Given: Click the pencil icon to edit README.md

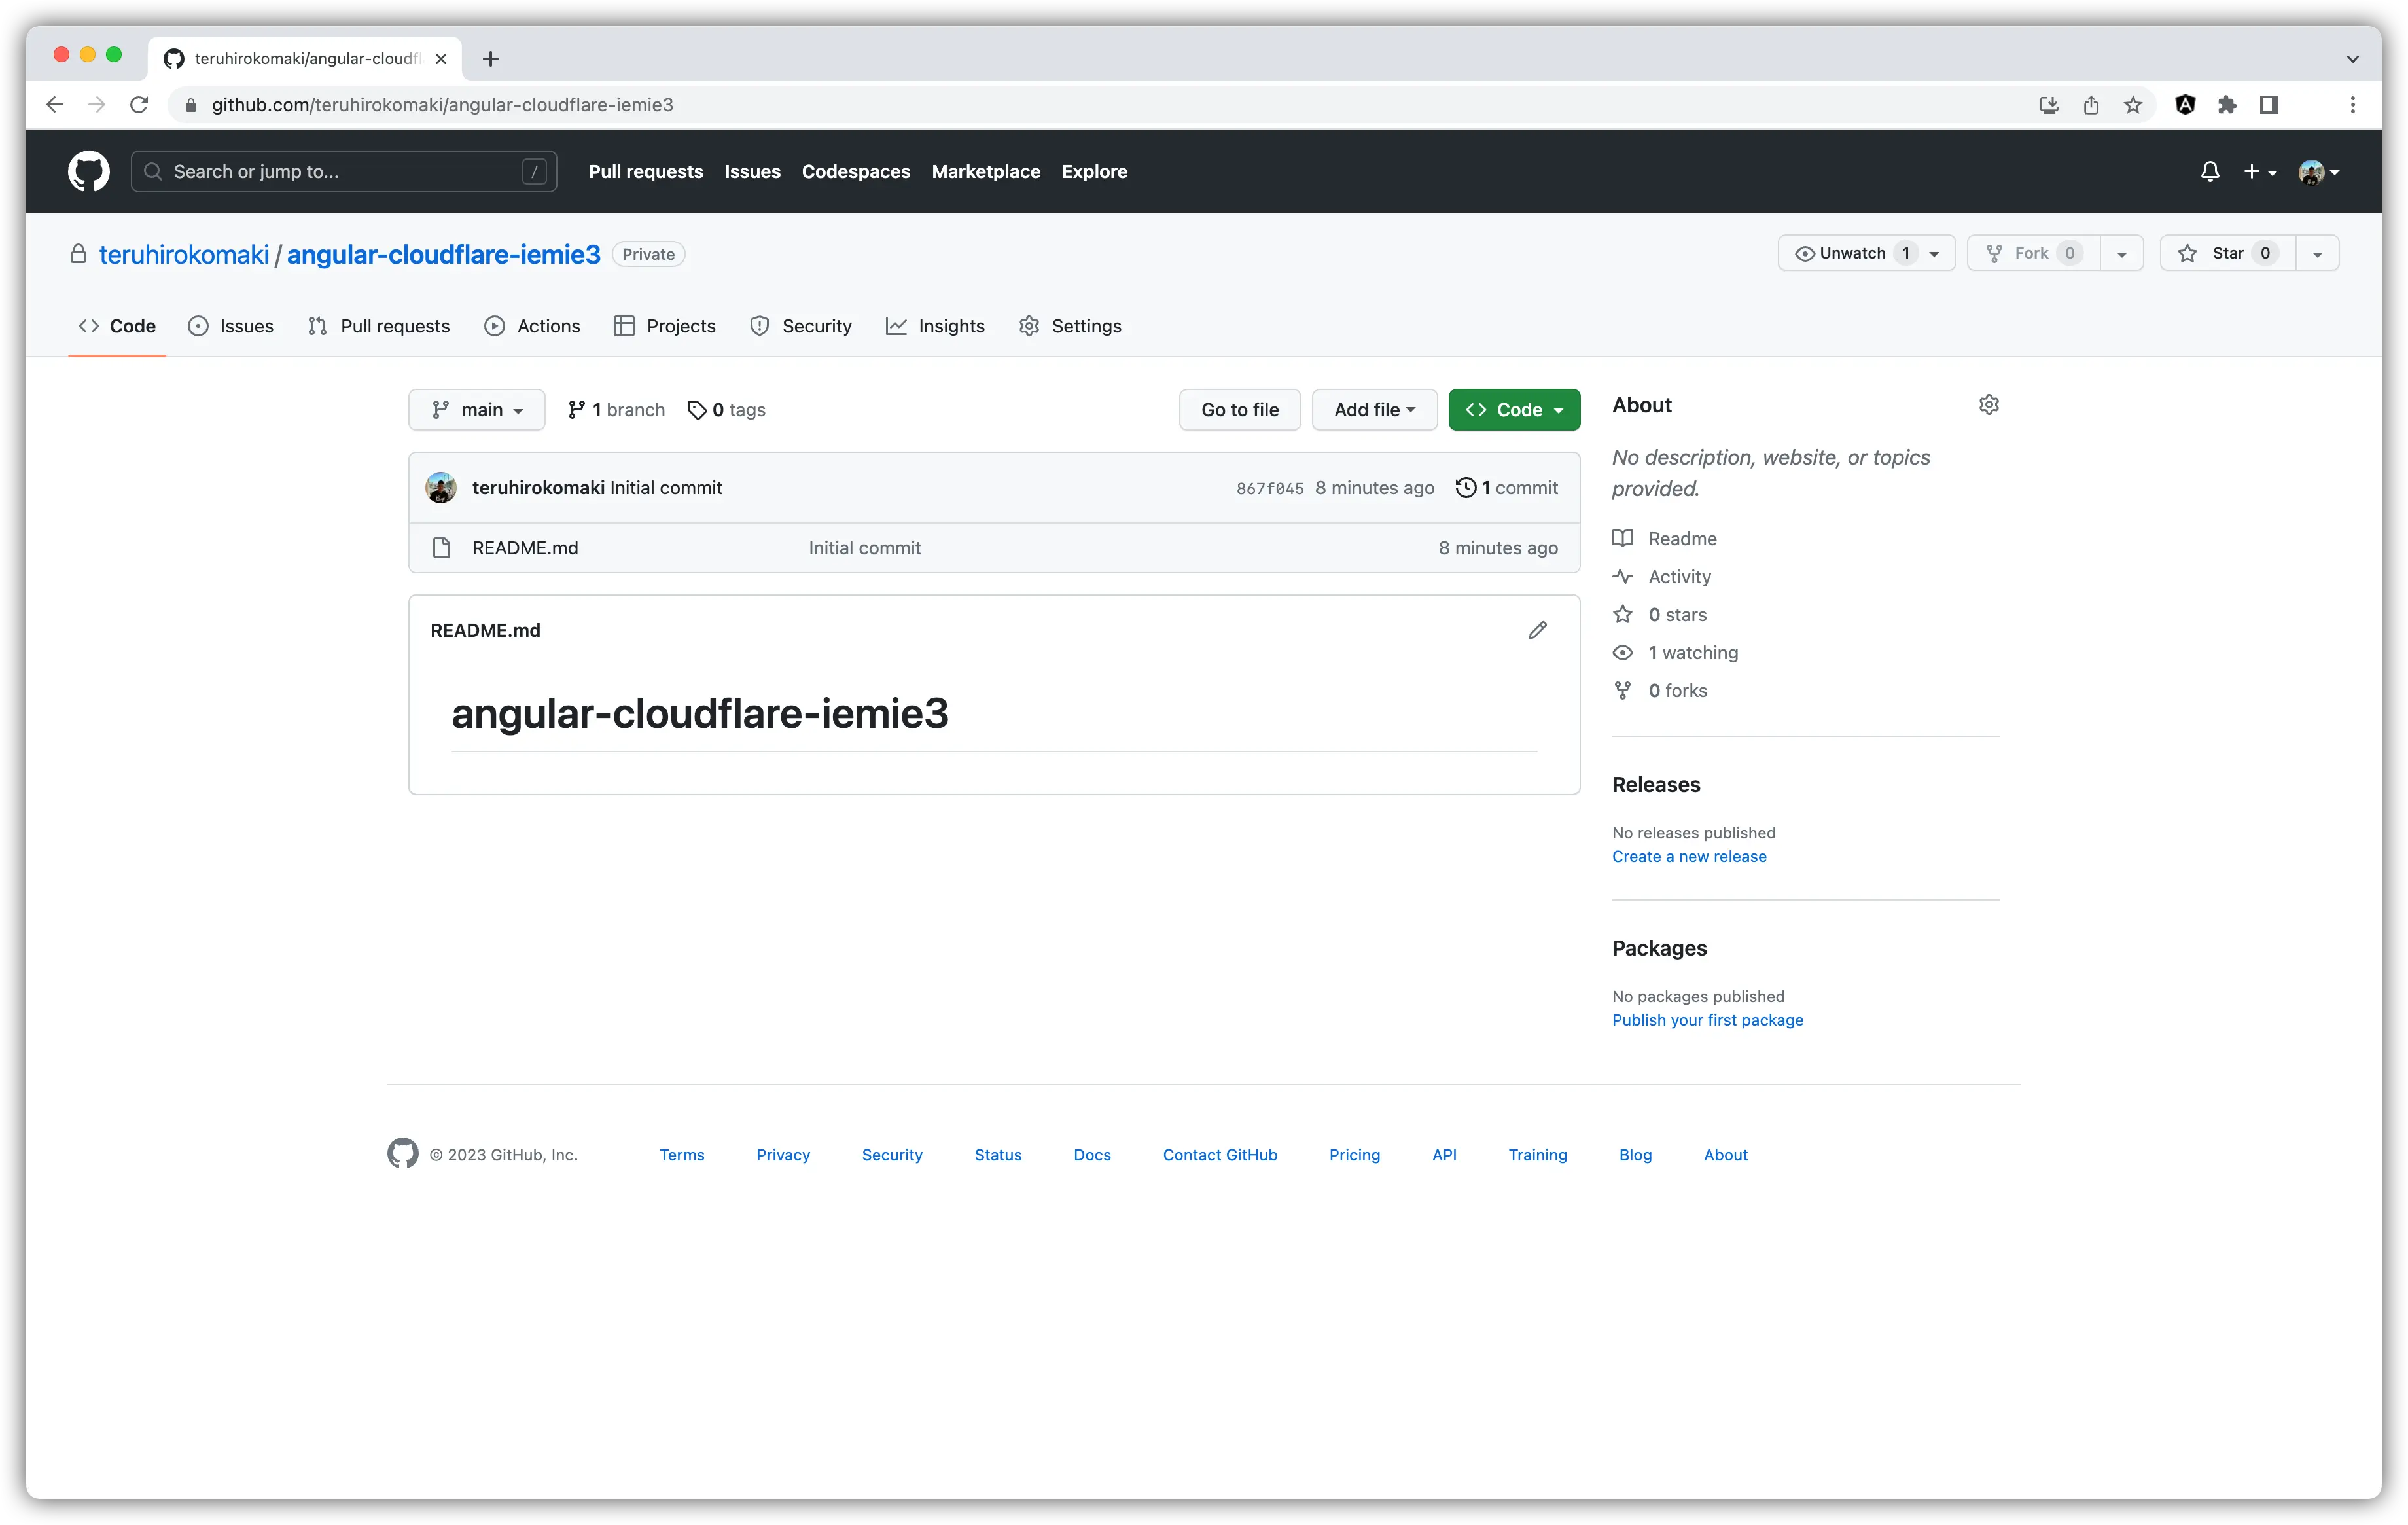Looking at the screenshot, I should (x=1537, y=630).
